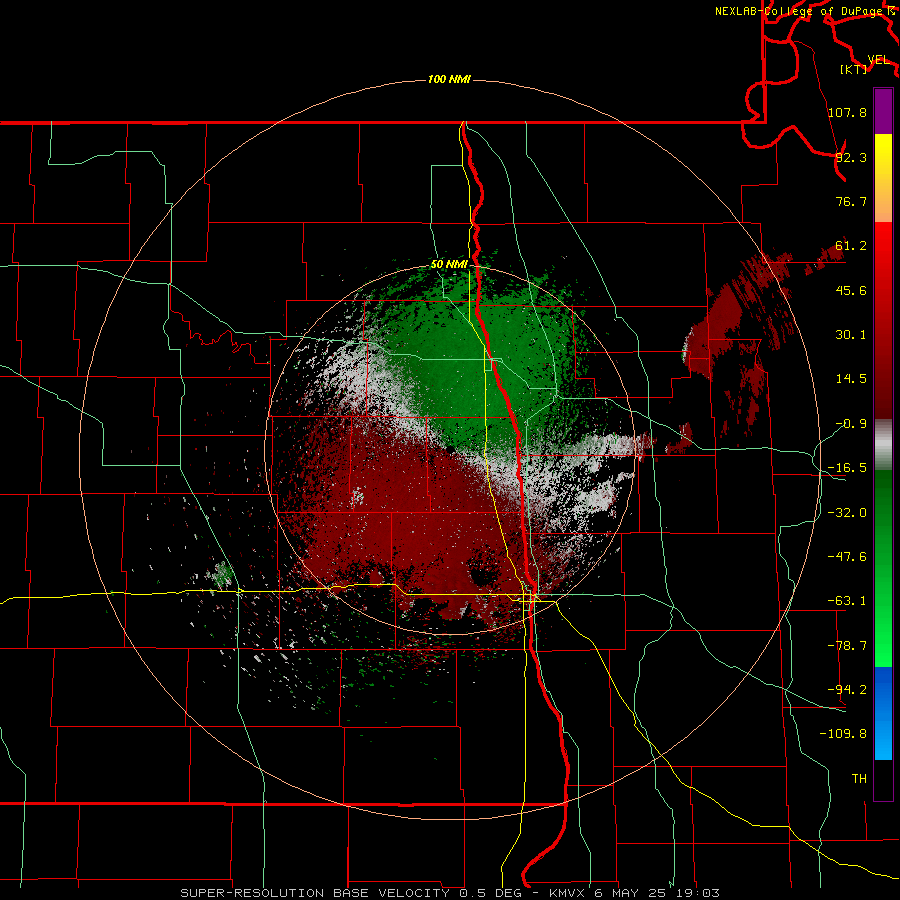The image size is (900, 900).
Task: Click the 76.7 scale value
Action: click(851, 201)
